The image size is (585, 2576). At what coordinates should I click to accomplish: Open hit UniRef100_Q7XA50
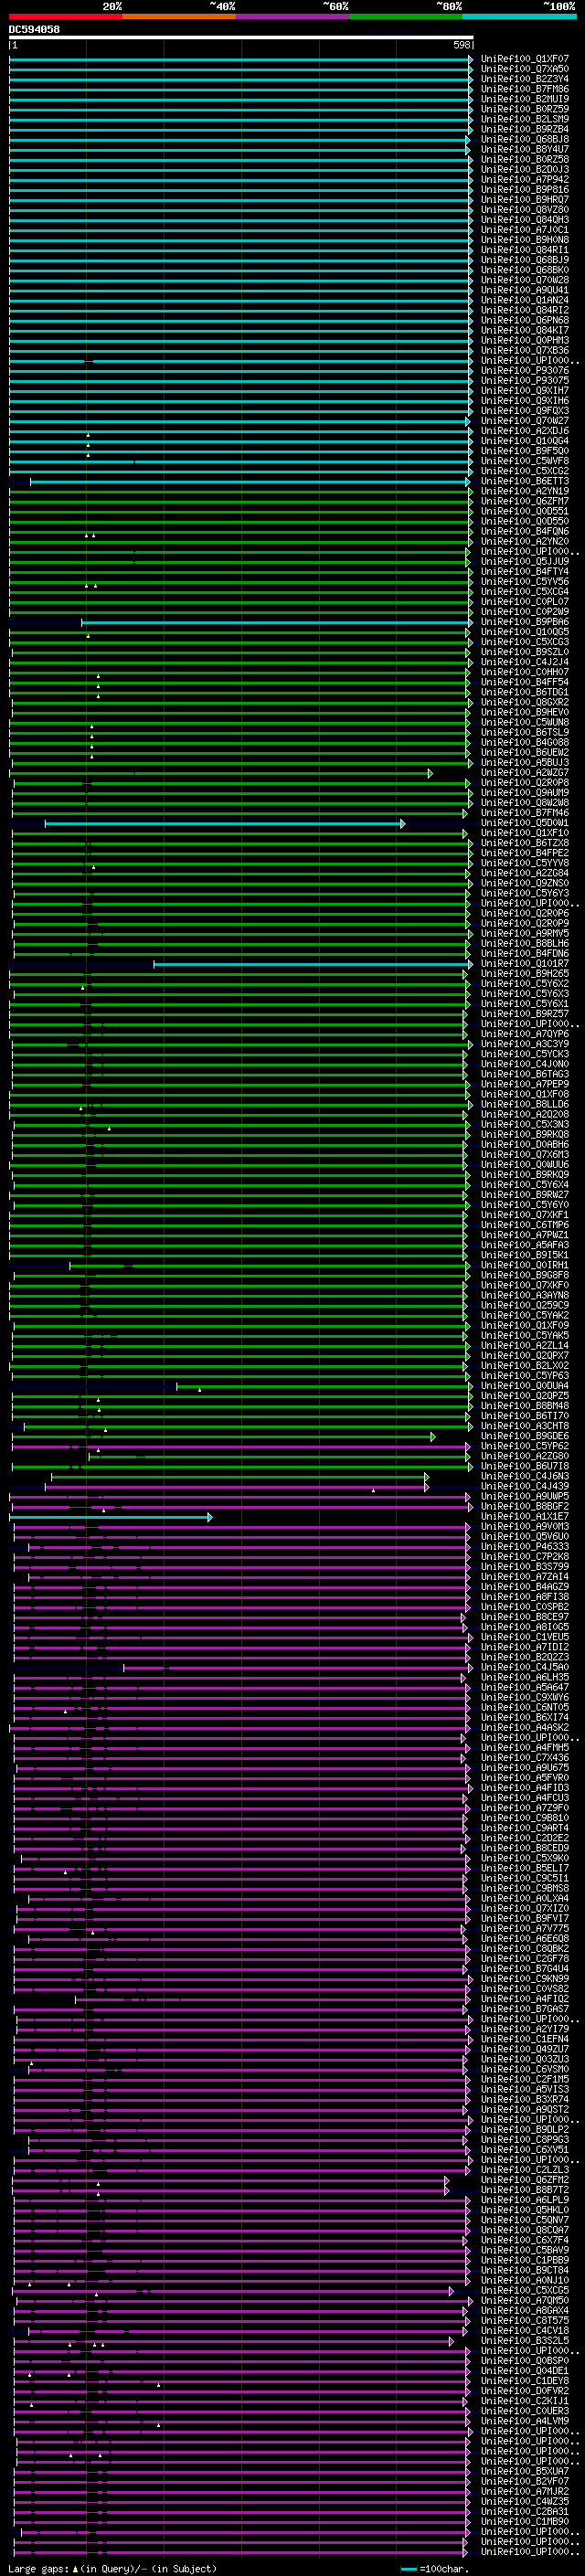tap(525, 69)
